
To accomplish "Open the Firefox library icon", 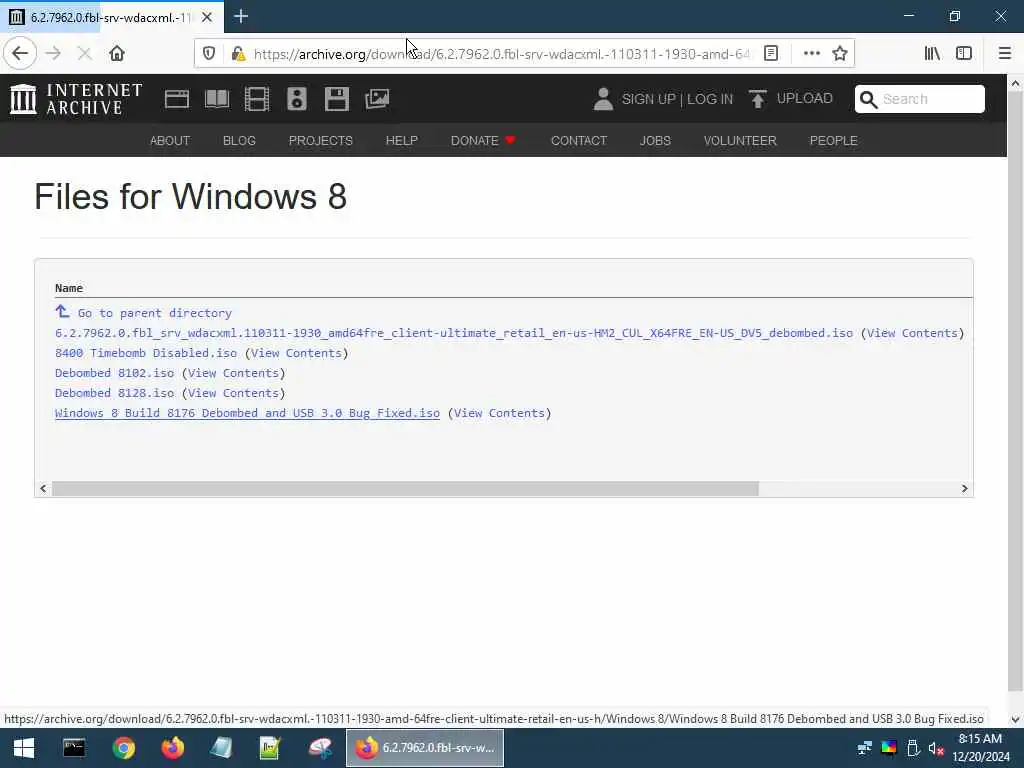I will coord(932,54).
